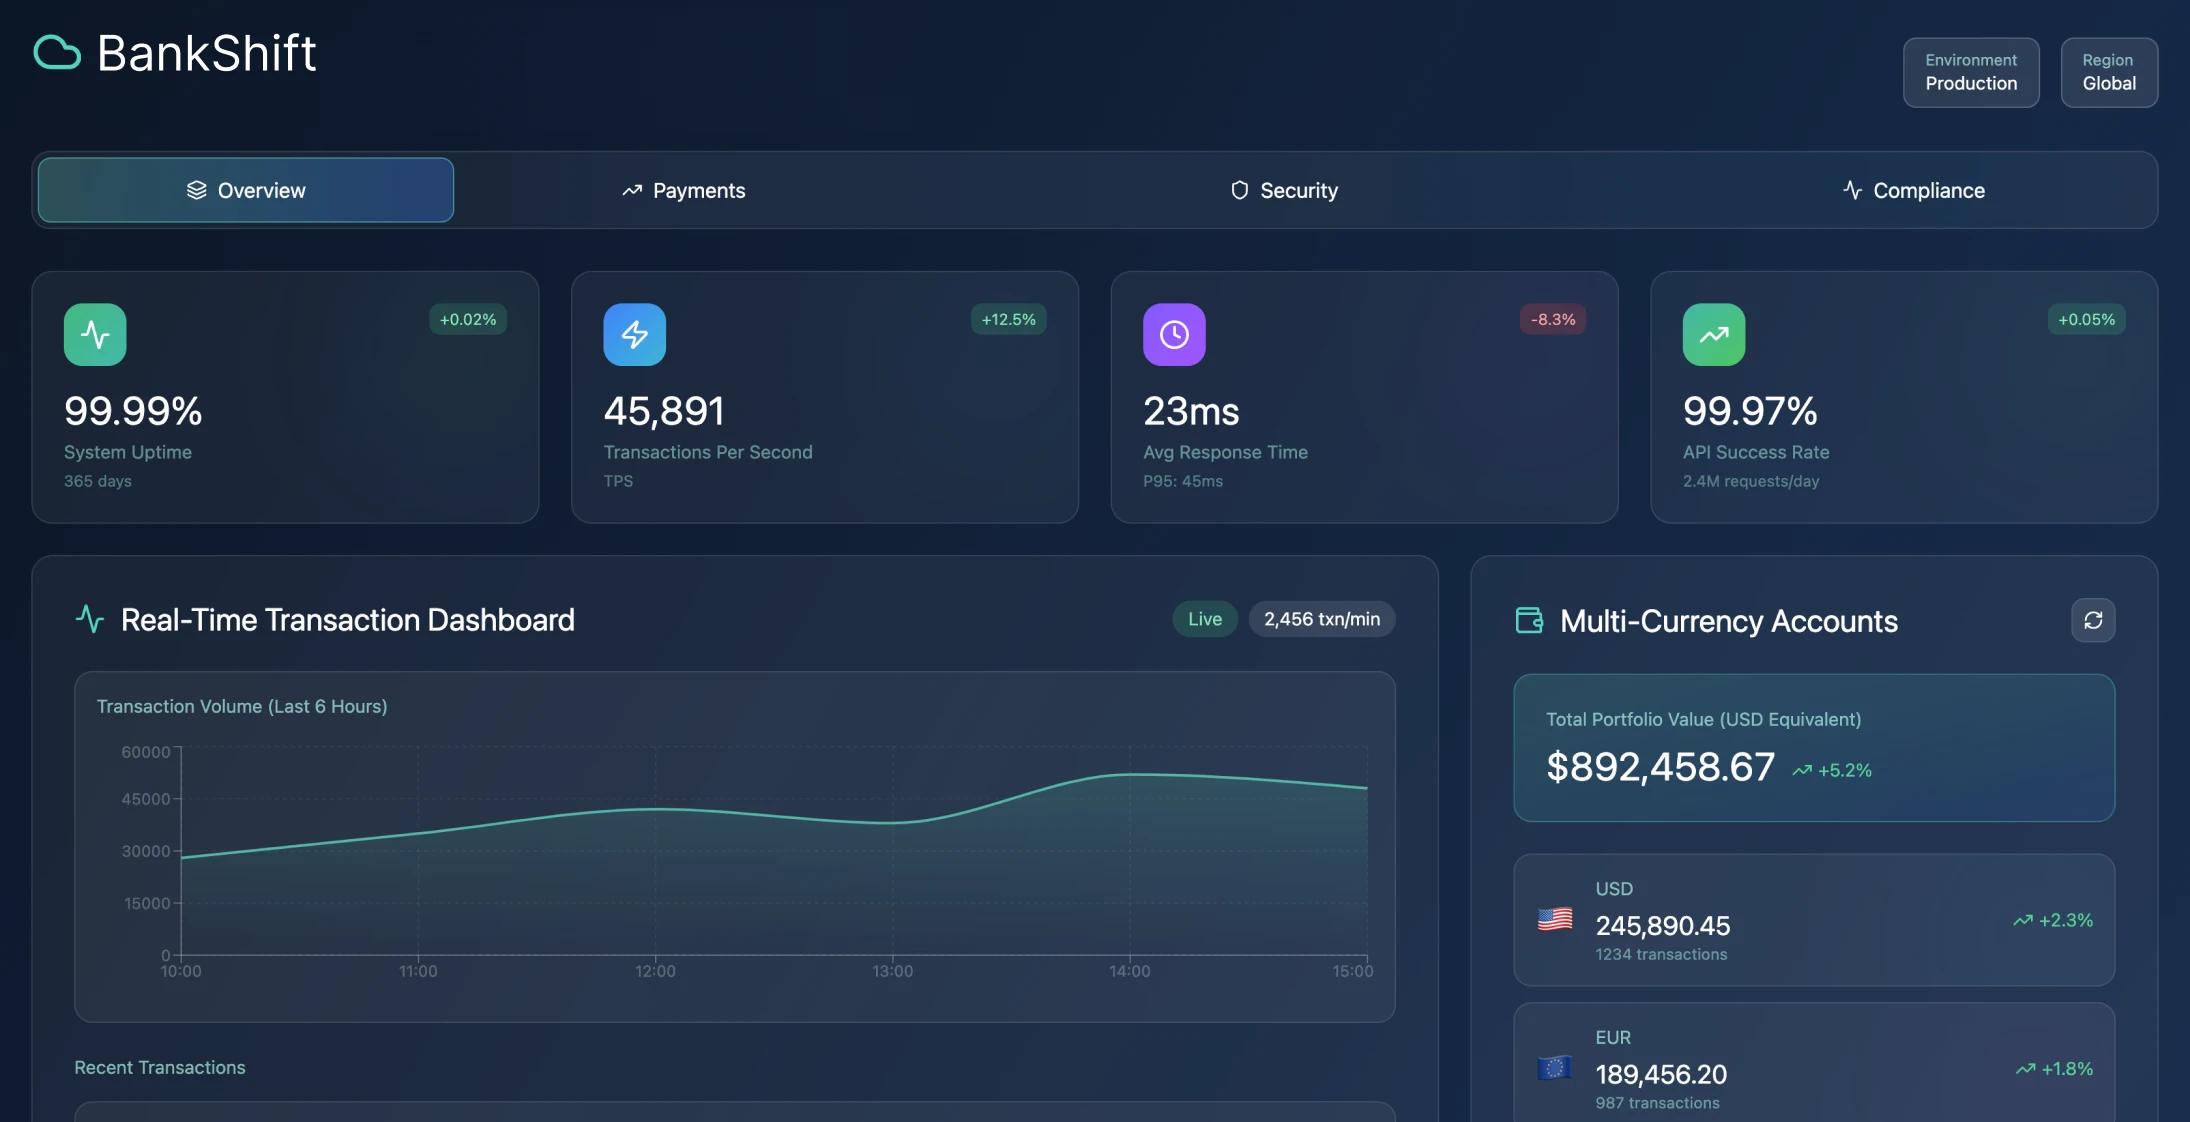Click the green System Uptime pulse icon
The width and height of the screenshot is (2190, 1122).
(95, 334)
